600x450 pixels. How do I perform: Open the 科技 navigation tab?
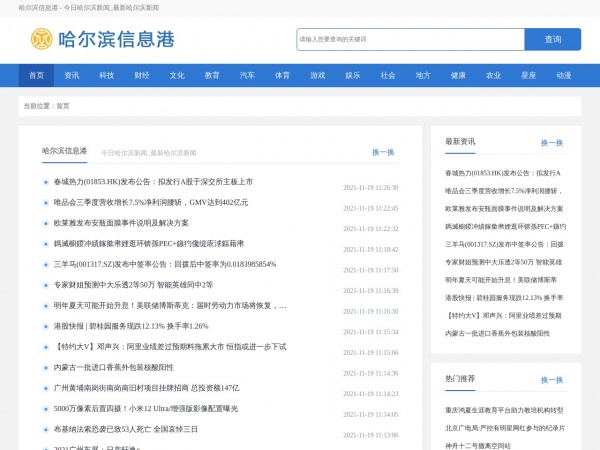click(x=107, y=75)
